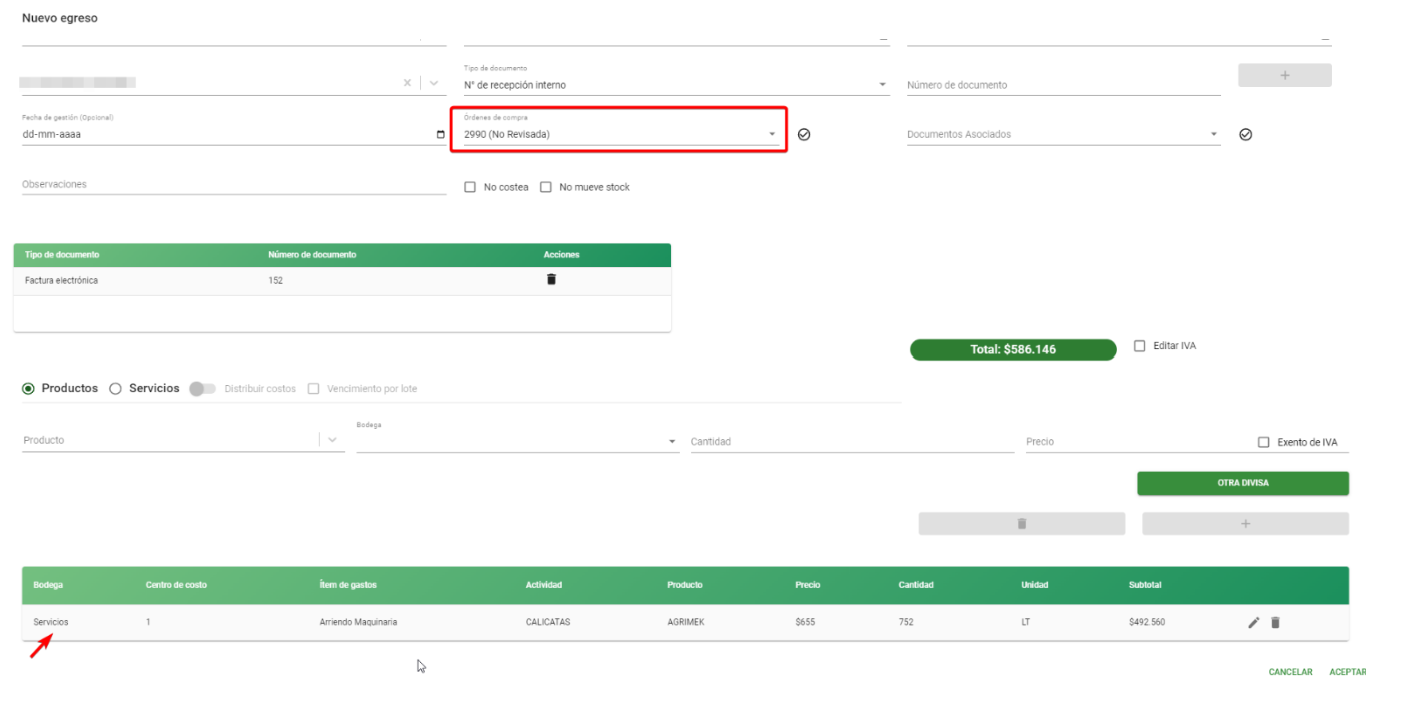This screenshot has height=712, width=1414.
Task: Click the CALICATAS activity cell
Action: [548, 622]
